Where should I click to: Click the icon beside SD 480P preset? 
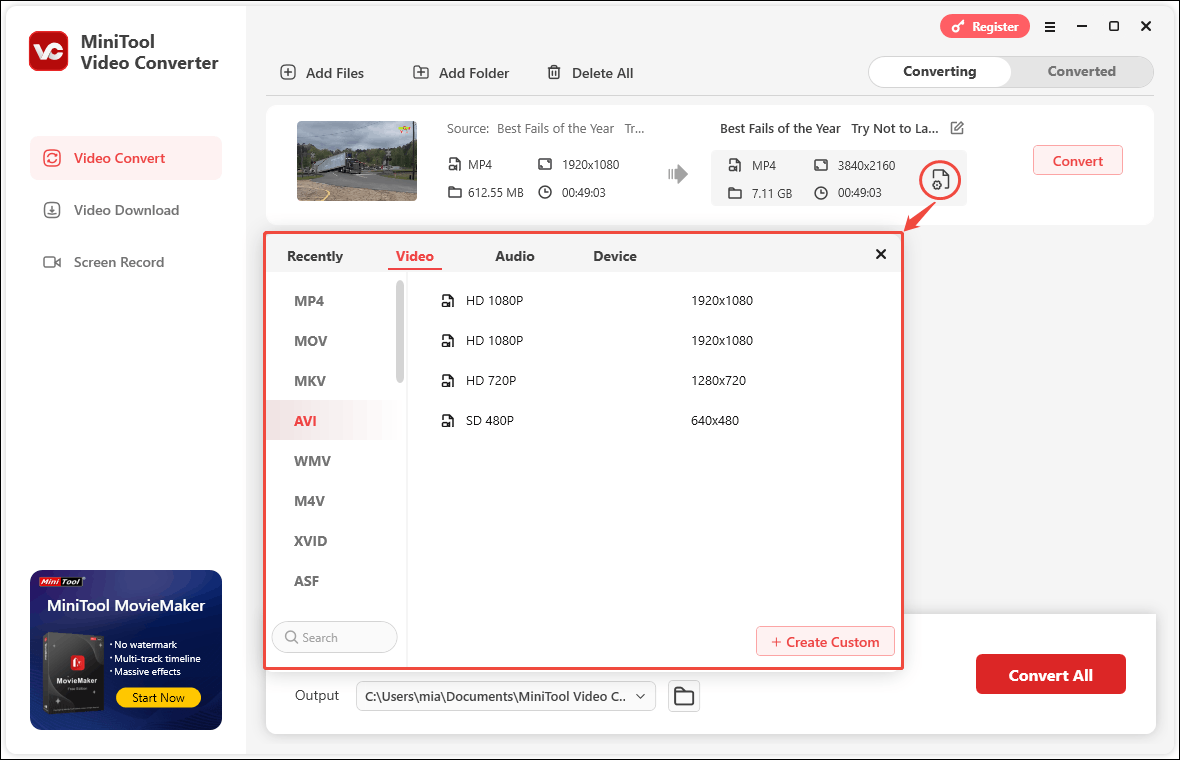(x=448, y=420)
